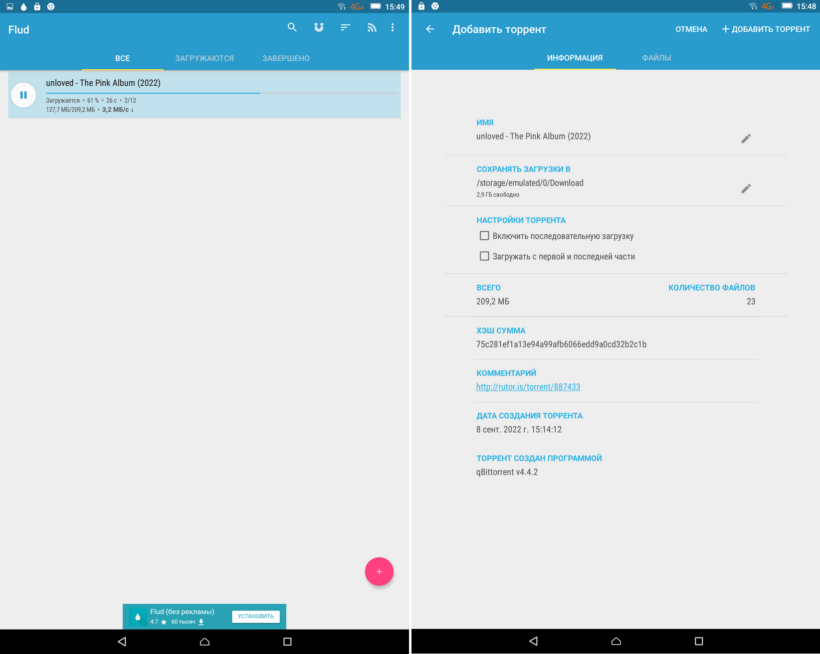Check Загружать с первой и последней части
The height and width of the screenshot is (654, 820).
click(x=484, y=256)
